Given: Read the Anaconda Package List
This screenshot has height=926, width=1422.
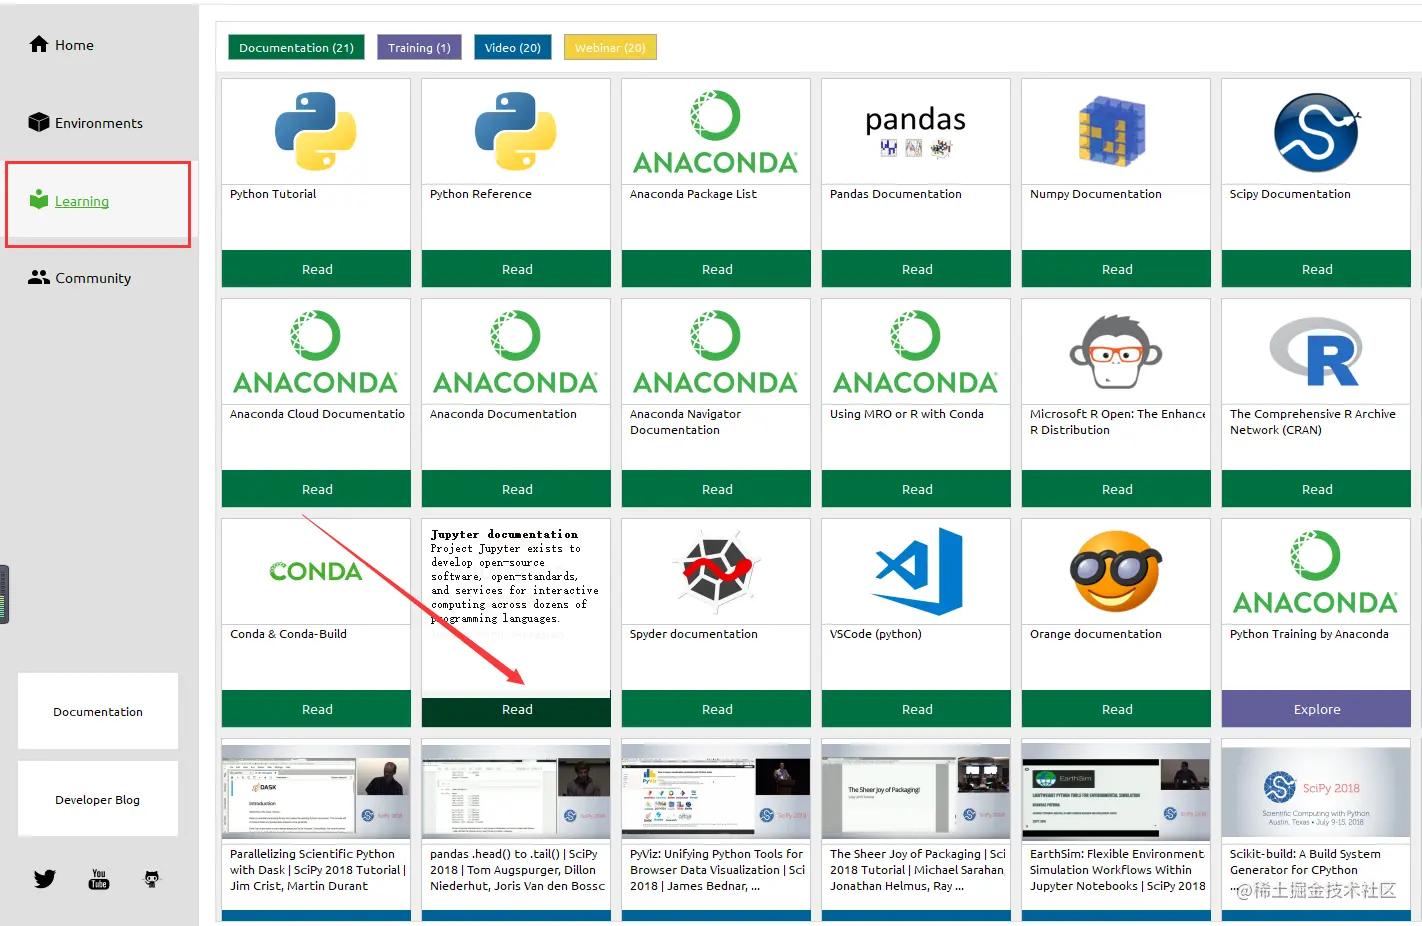Looking at the screenshot, I should pos(716,269).
